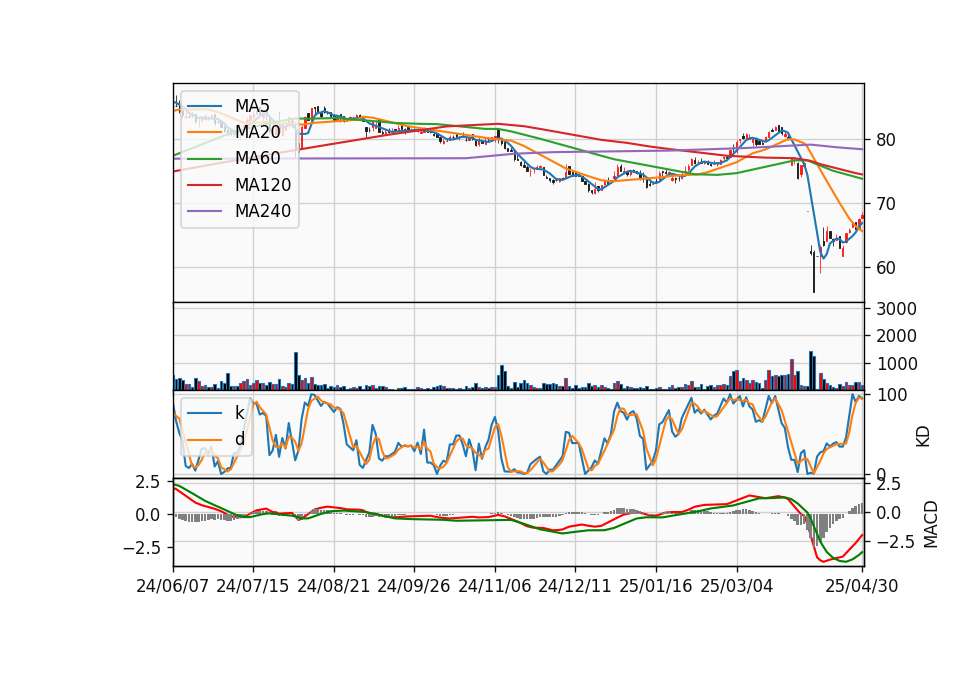Click the volume axis value 2000
Image resolution: width=960 pixels, height=690 pixels.
(896, 336)
